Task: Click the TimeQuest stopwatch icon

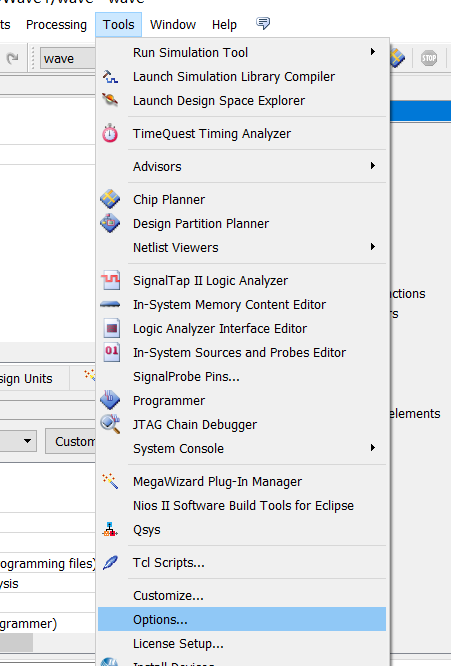Action: pyautogui.click(x=110, y=133)
